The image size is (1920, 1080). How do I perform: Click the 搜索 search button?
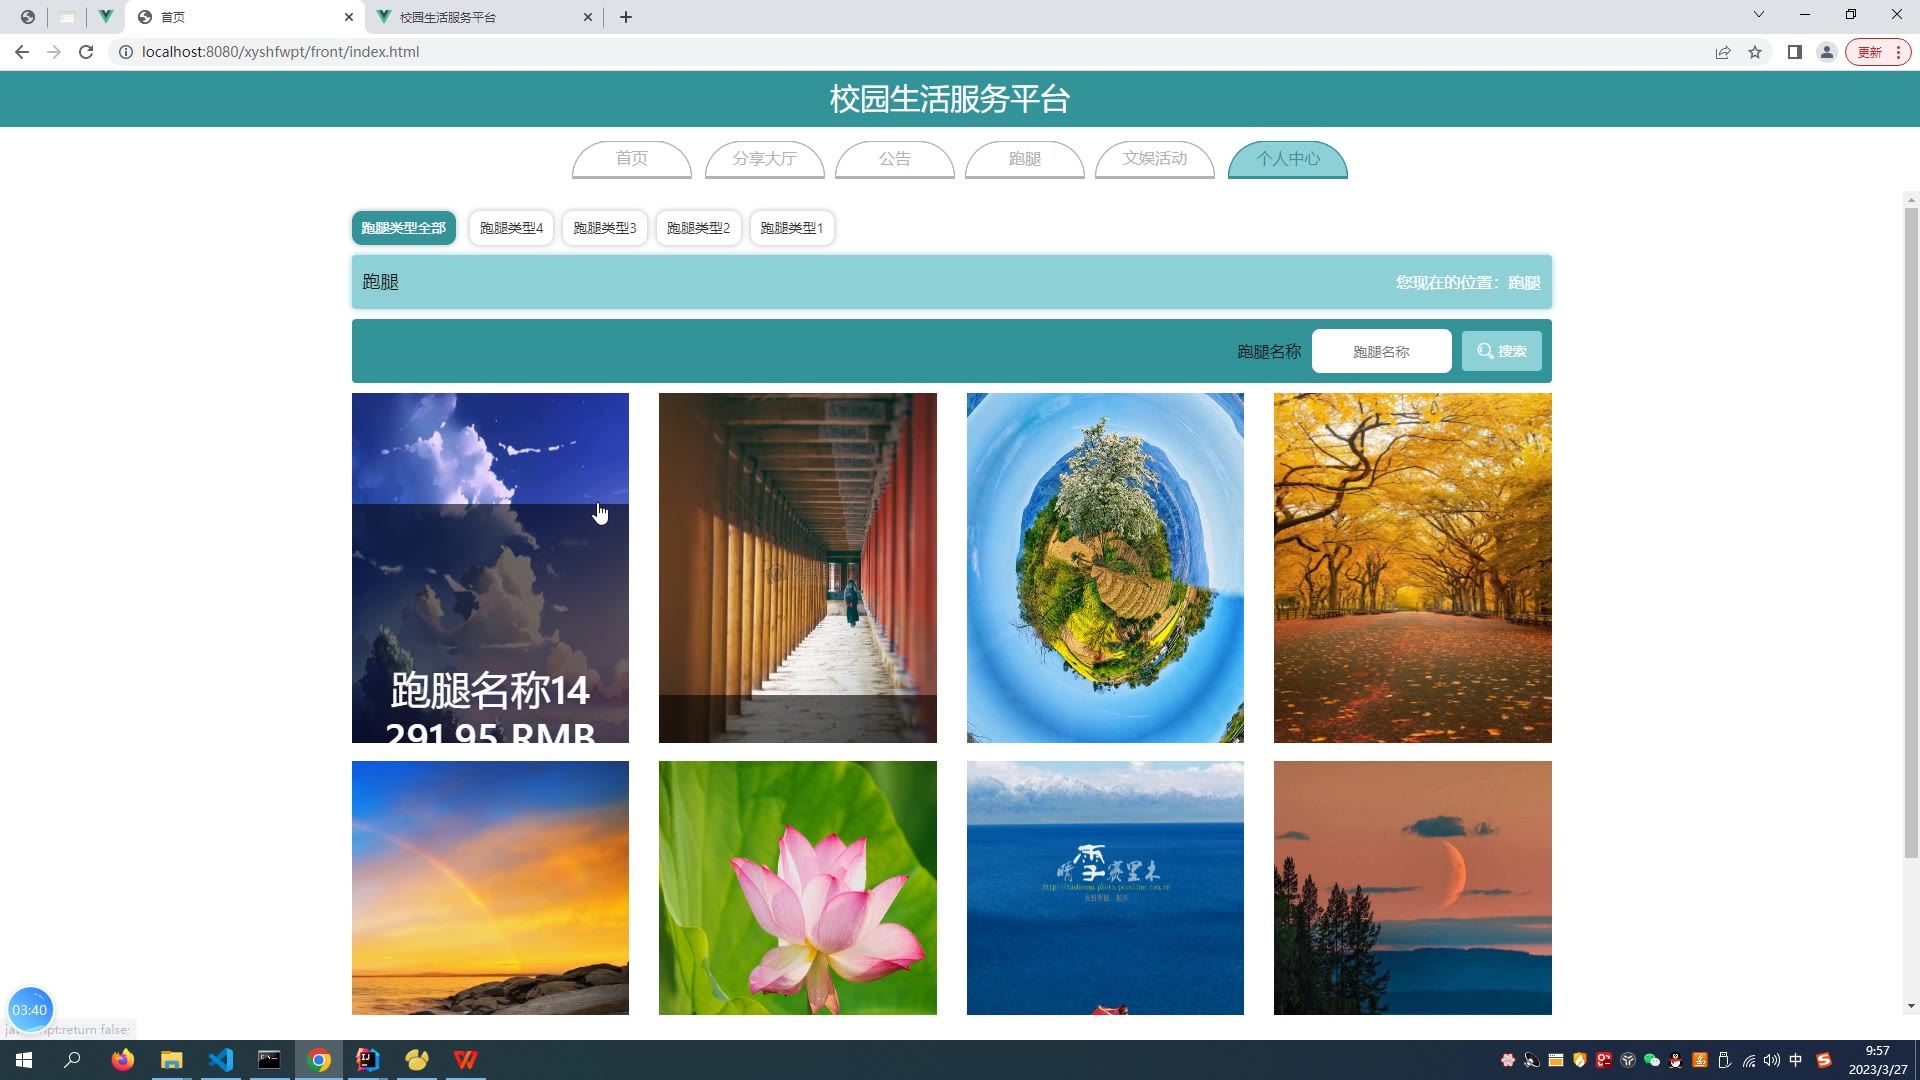(1501, 351)
